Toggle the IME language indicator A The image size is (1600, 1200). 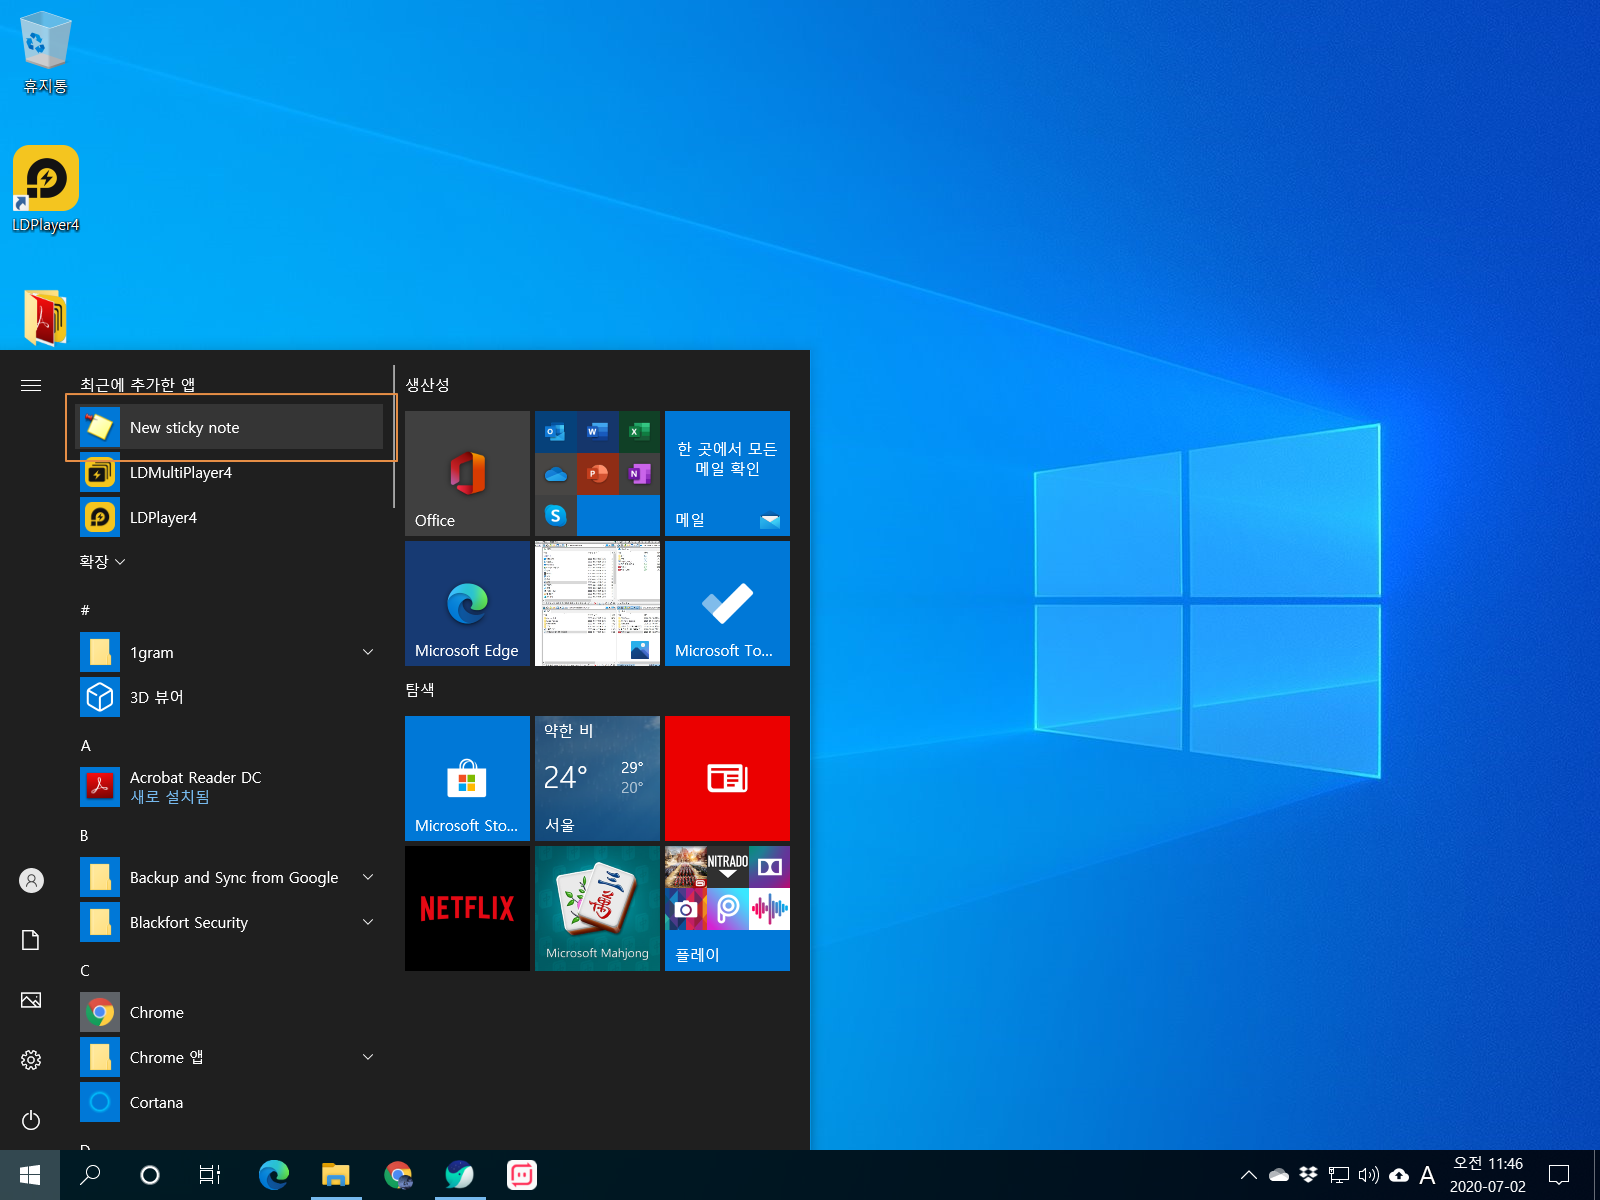[1427, 1175]
